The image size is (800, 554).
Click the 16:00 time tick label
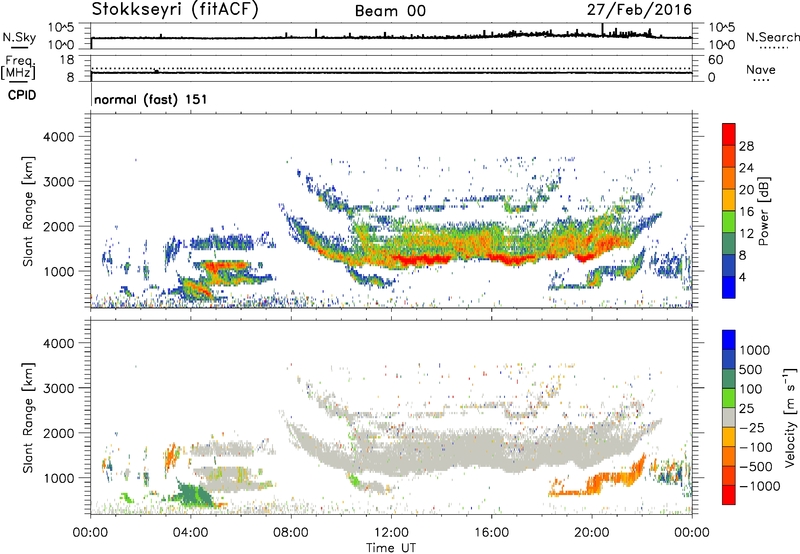coord(491,533)
